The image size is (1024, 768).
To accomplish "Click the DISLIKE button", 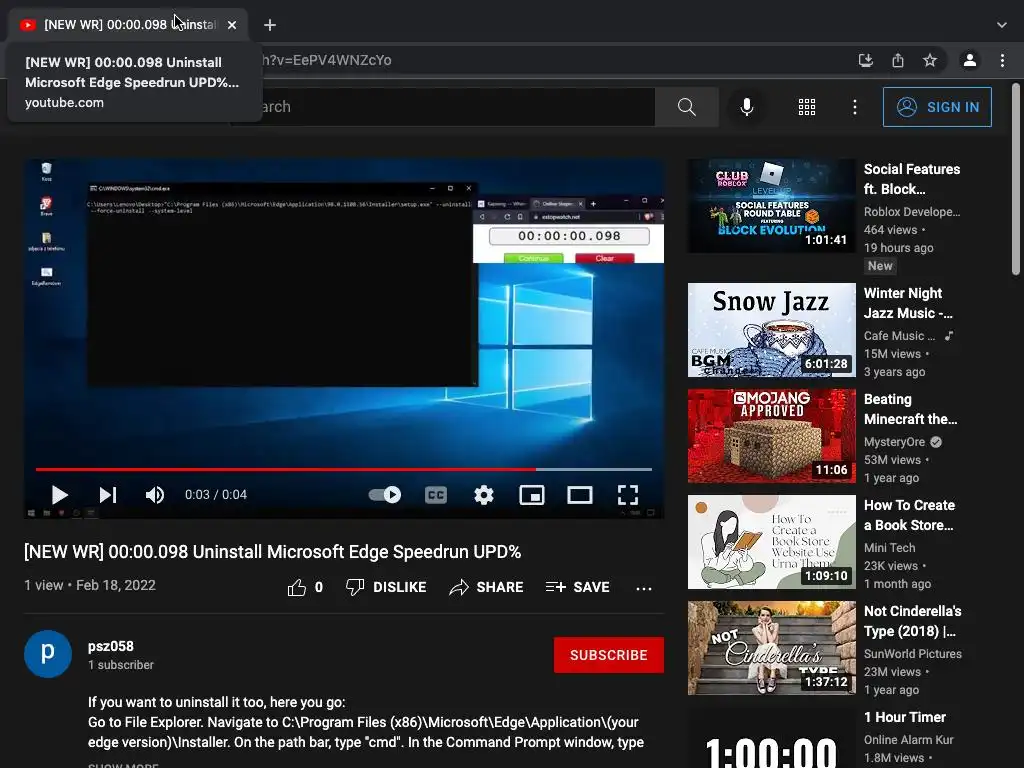I will 386,587.
